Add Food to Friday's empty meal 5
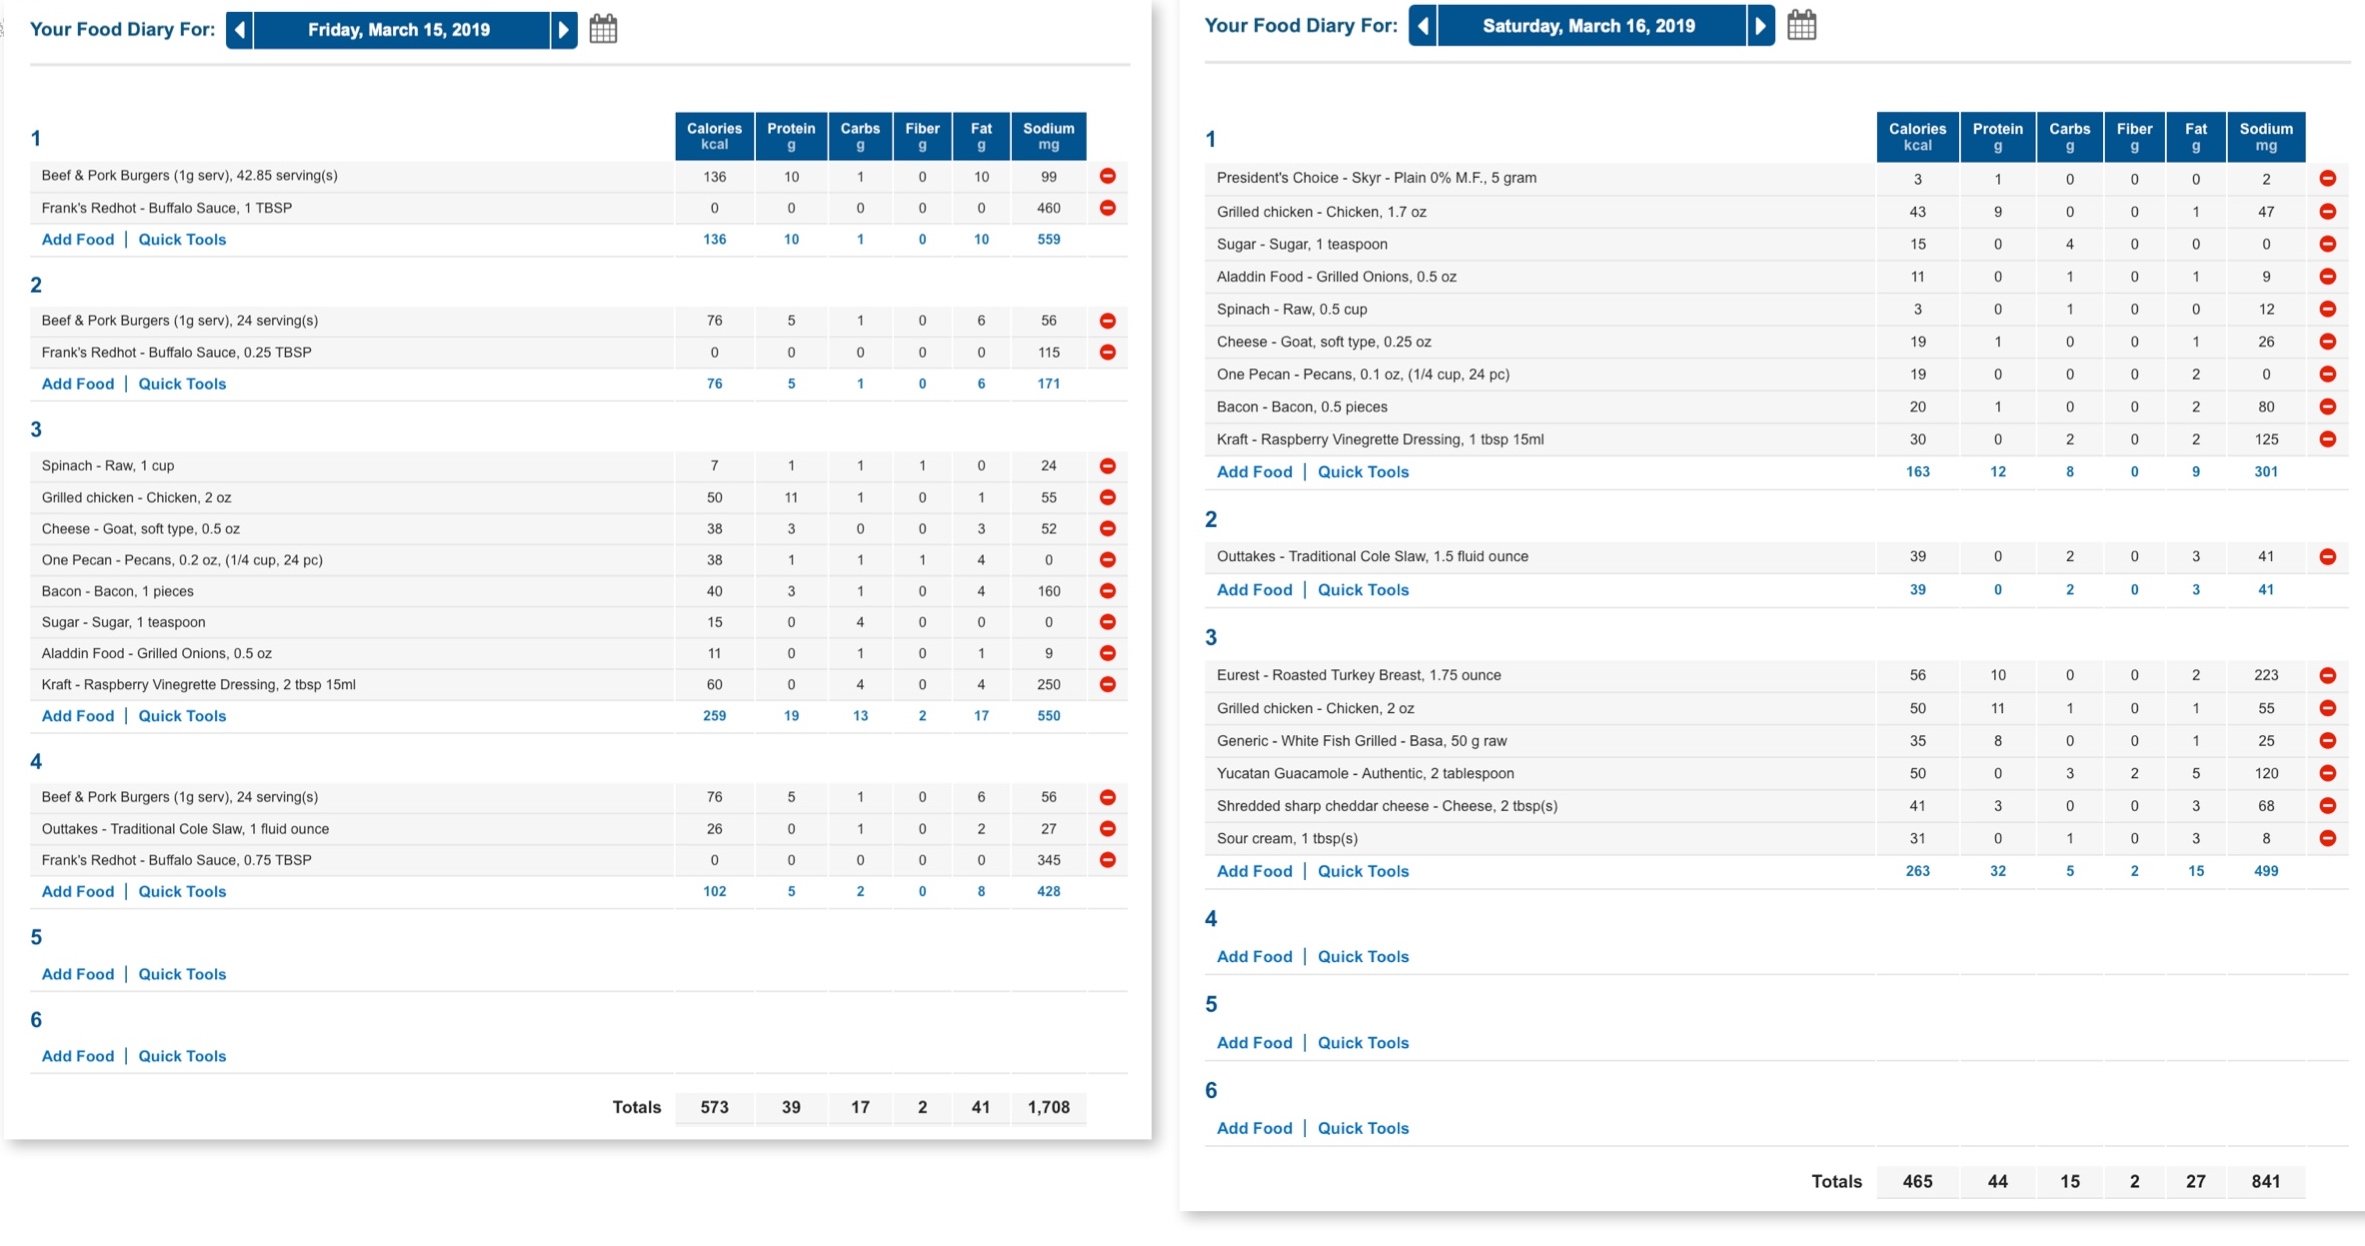This screenshot has width=2365, height=1246. click(x=78, y=974)
